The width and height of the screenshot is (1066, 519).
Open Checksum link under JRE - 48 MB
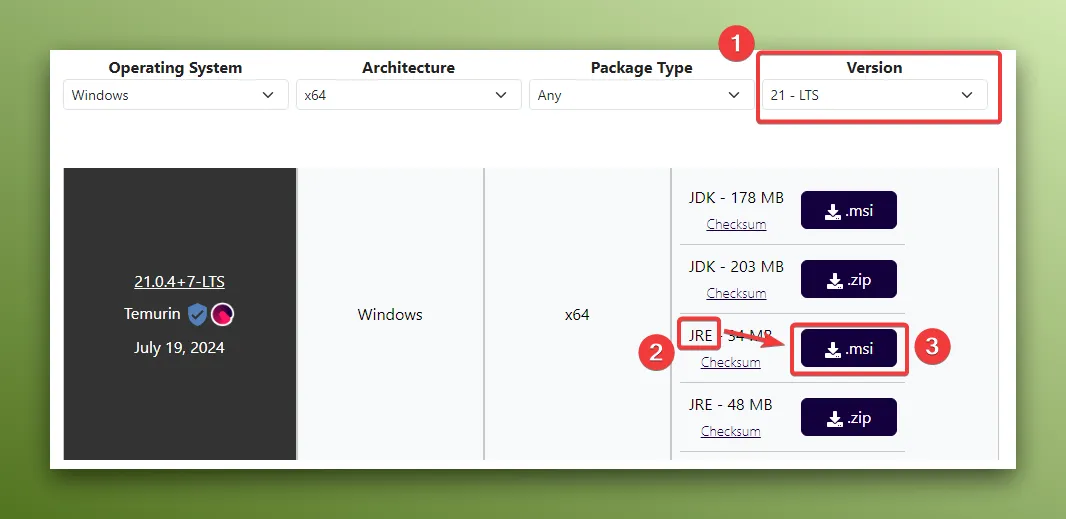731,431
